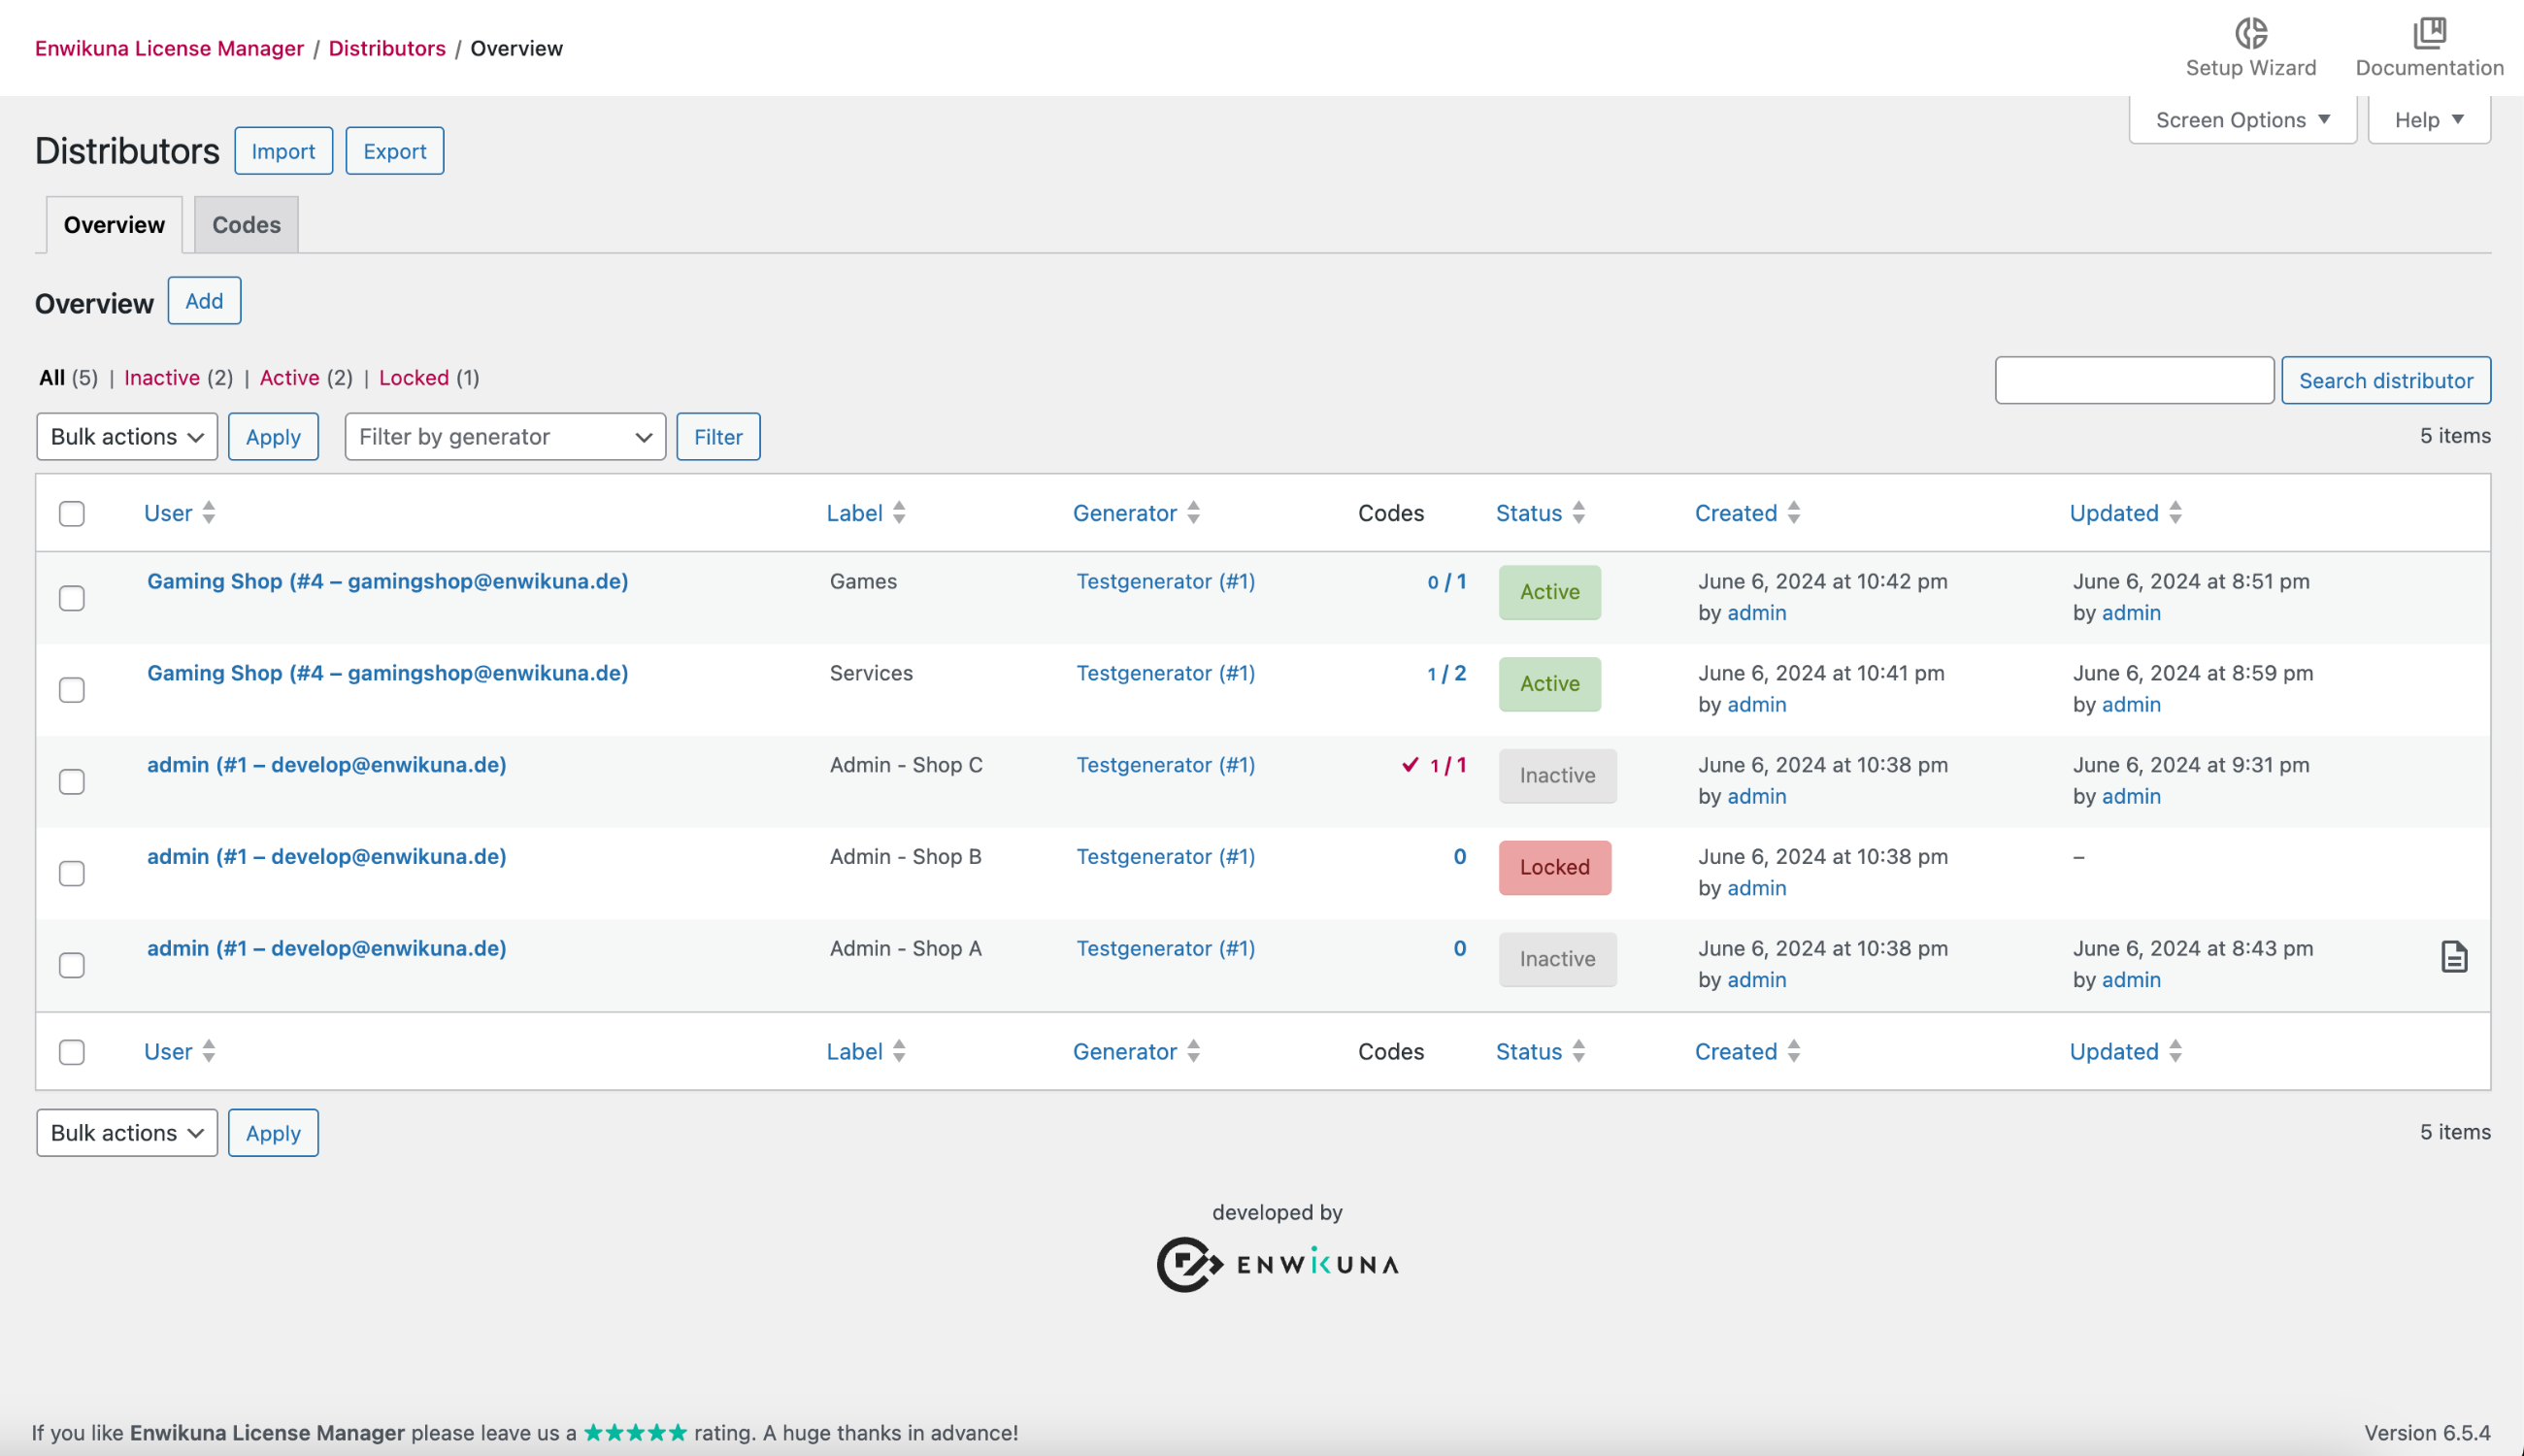Expand the Help panel

coord(2428,120)
